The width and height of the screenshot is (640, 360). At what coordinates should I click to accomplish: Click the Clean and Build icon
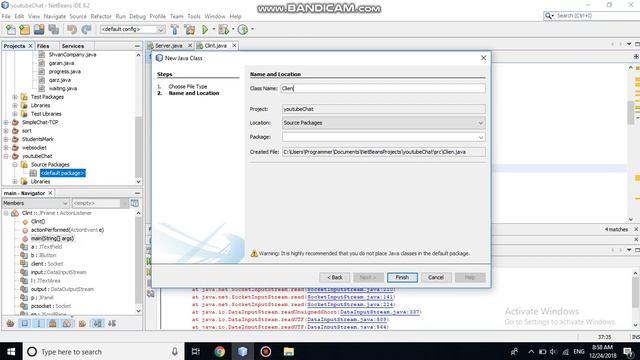click(x=190, y=29)
